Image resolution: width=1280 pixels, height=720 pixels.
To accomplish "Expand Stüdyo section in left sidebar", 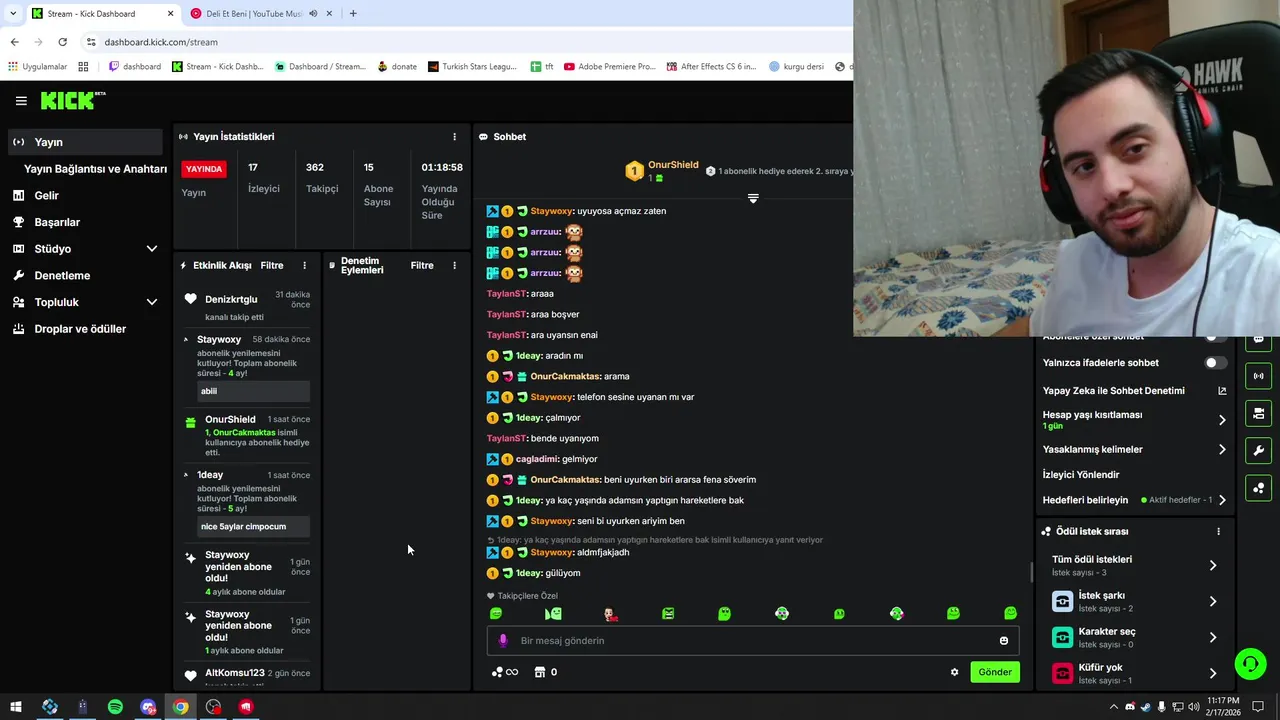I will point(152,249).
